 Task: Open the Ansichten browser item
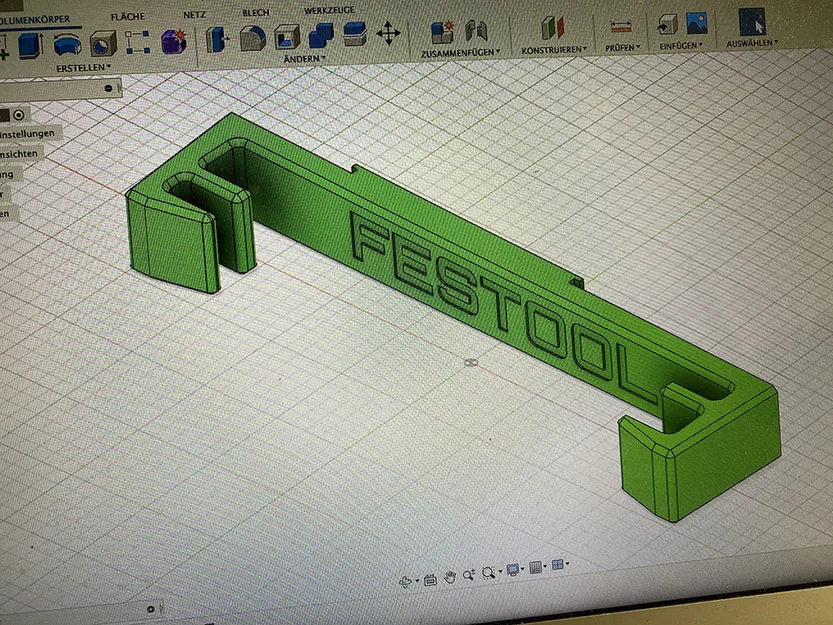[x=19, y=154]
